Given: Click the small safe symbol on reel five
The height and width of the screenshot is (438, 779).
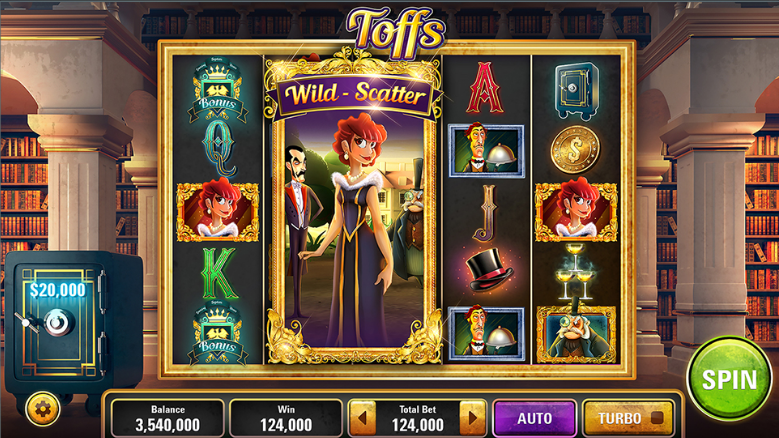Looking at the screenshot, I should [576, 90].
